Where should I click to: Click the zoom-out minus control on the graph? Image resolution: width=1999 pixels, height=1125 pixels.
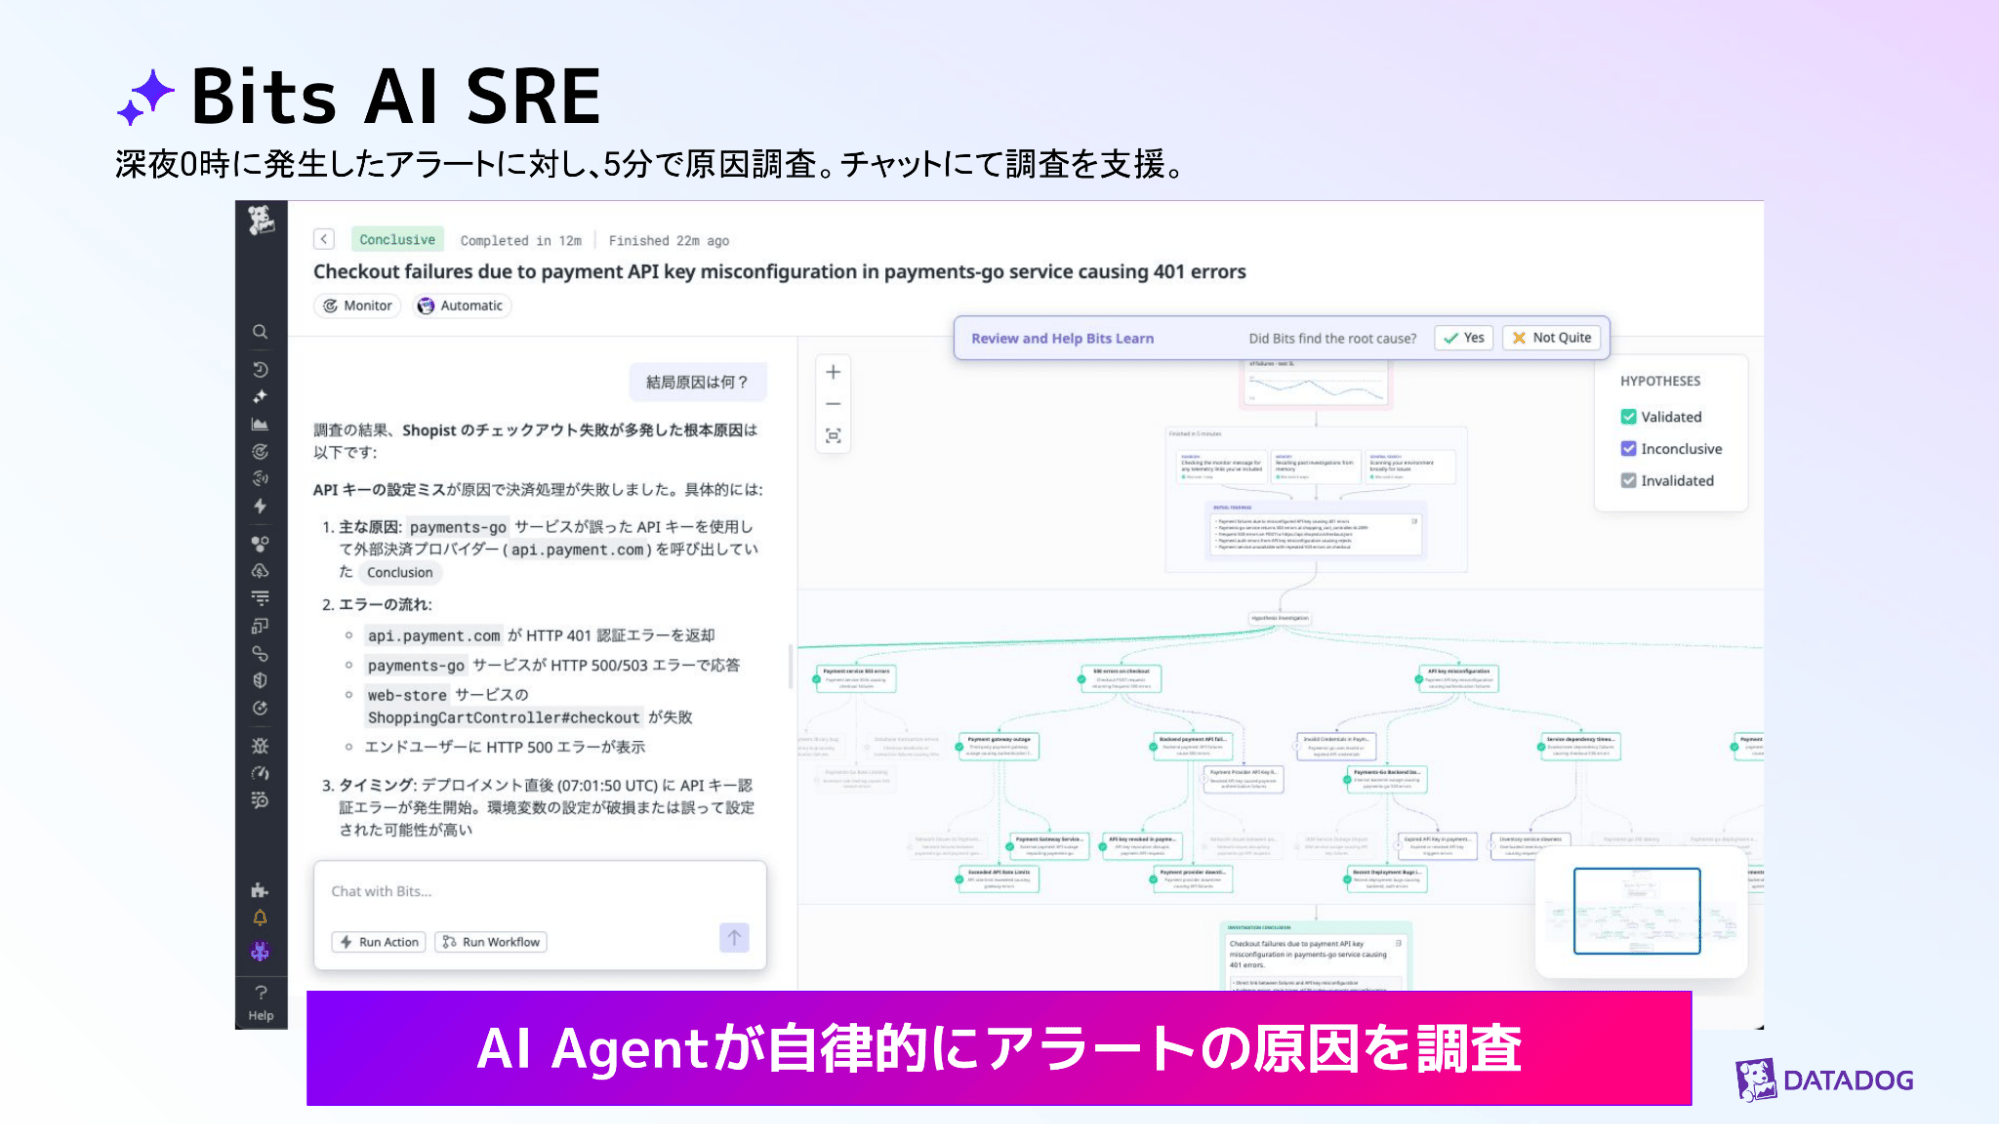point(832,403)
